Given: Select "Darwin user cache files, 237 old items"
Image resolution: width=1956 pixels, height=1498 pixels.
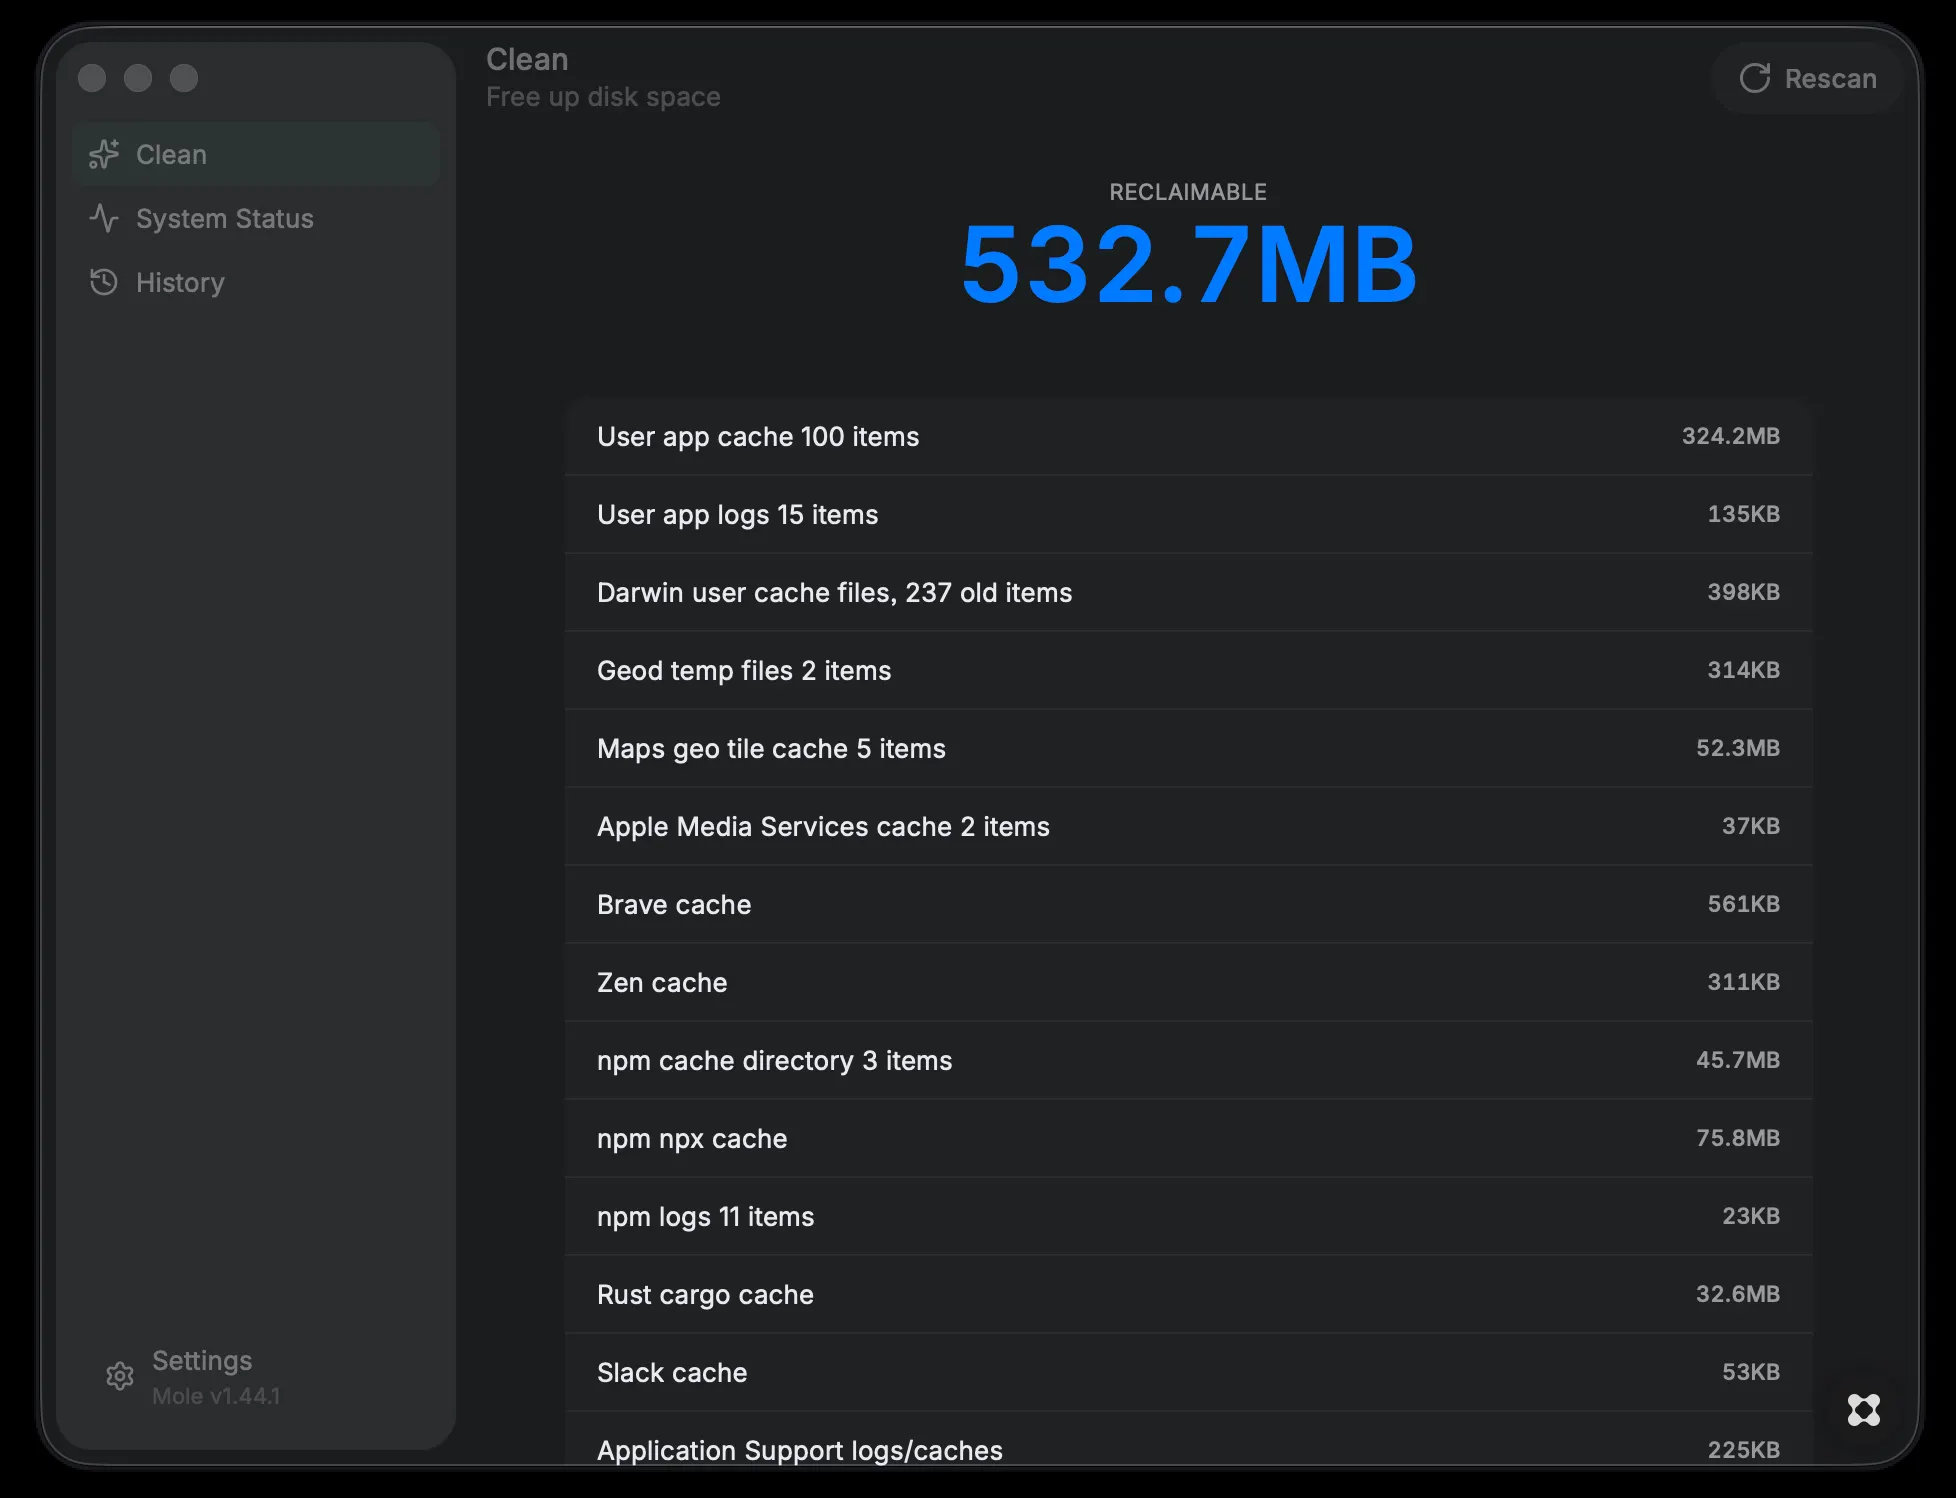Looking at the screenshot, I should pyautogui.click(x=1188, y=592).
